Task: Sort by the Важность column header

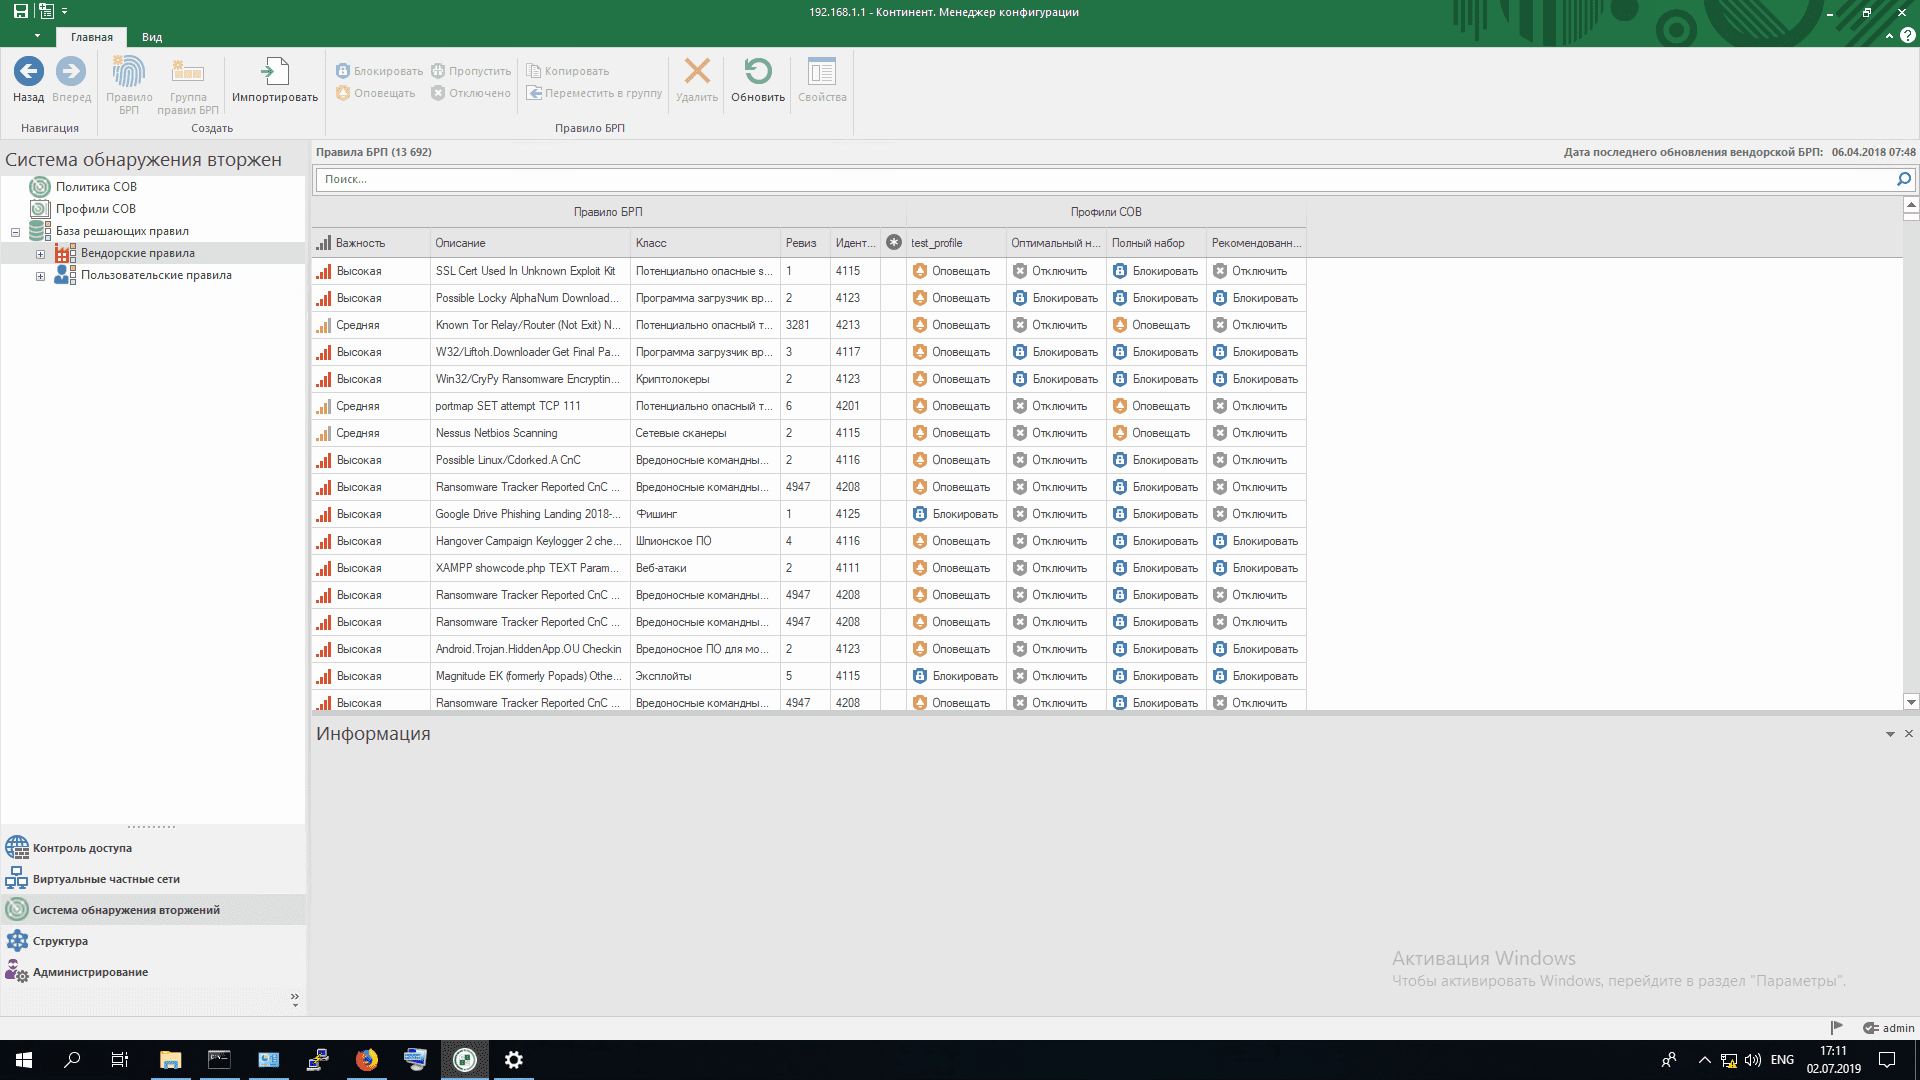Action: click(x=360, y=243)
